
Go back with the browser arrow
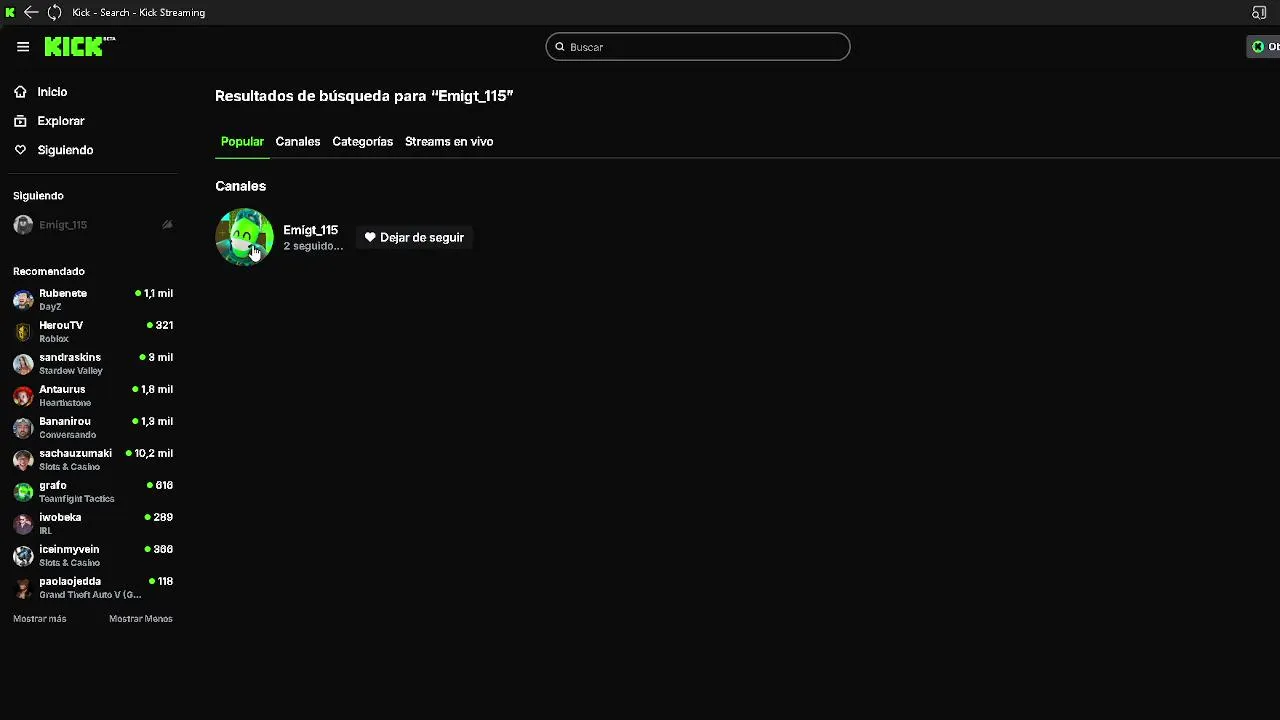click(31, 12)
